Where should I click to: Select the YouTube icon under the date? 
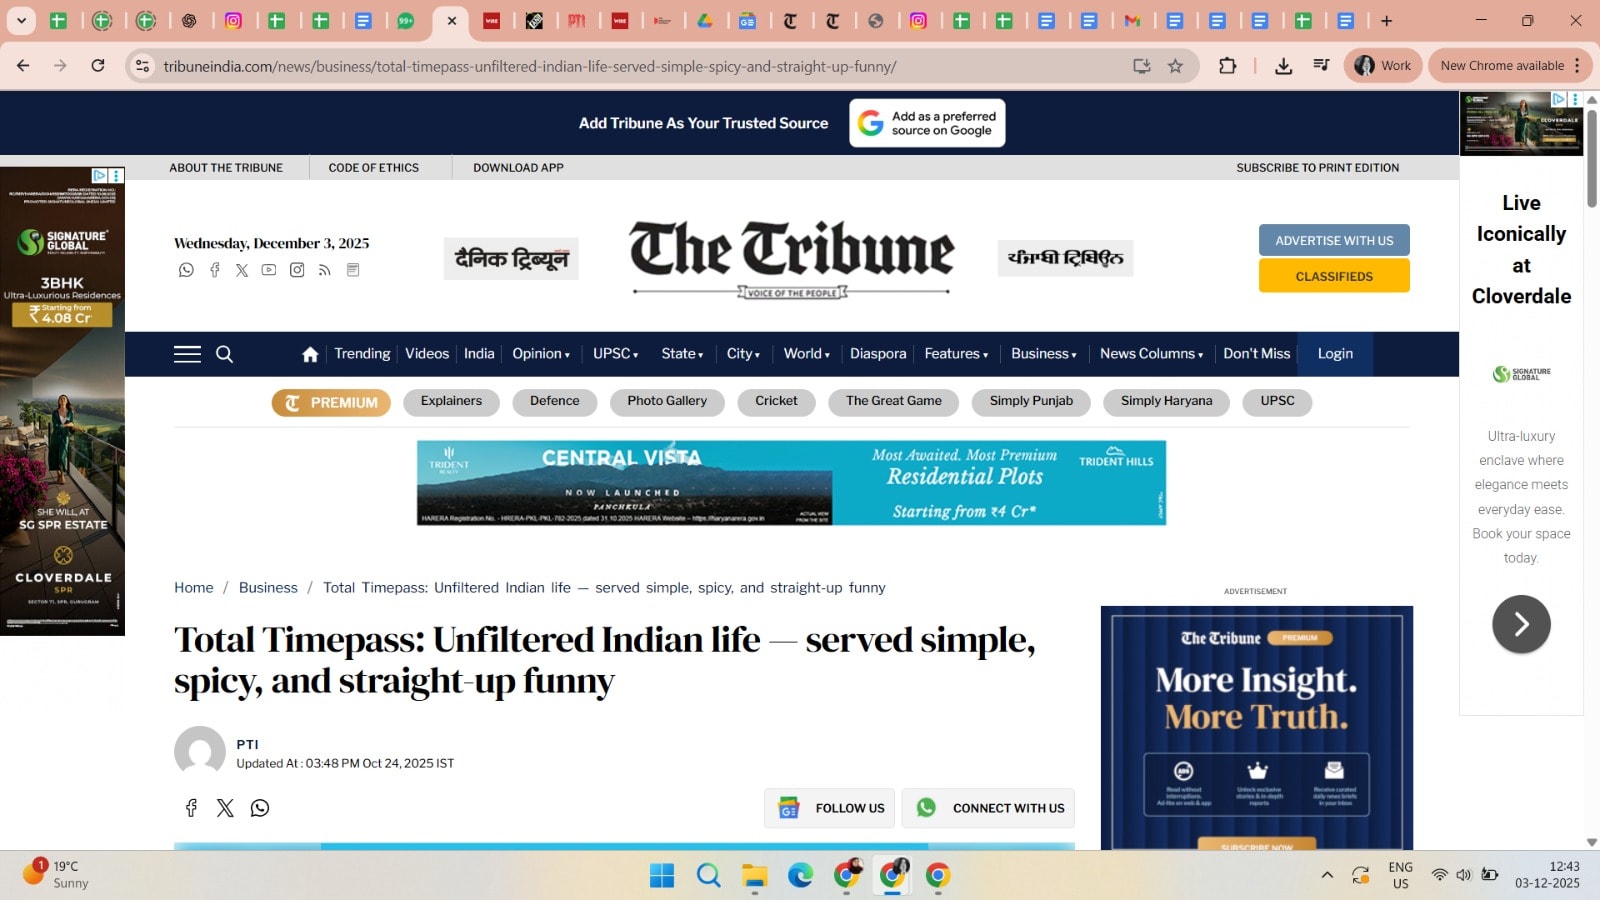pos(268,269)
